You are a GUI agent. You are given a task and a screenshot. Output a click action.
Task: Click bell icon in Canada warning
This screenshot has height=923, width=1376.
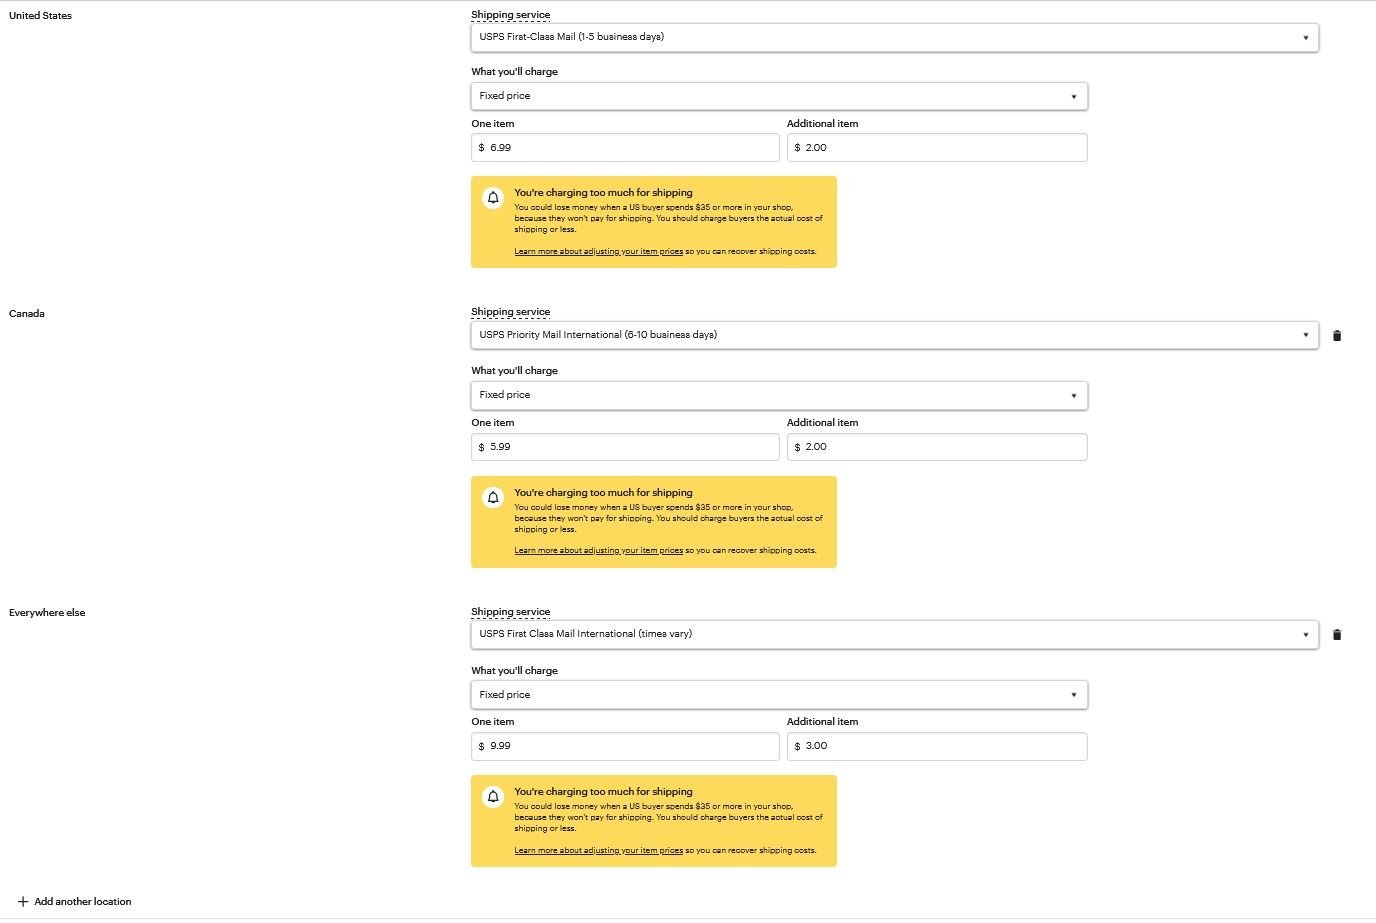(493, 498)
